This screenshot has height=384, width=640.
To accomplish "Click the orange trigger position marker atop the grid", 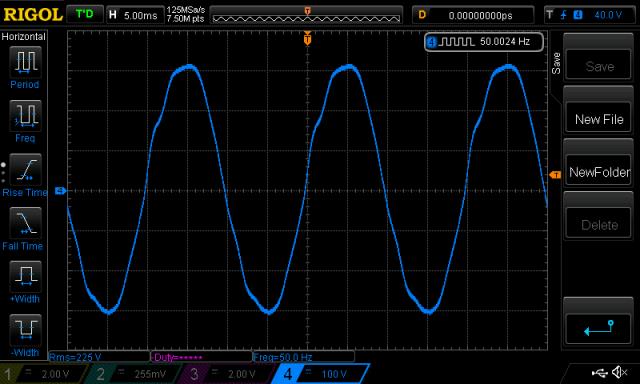I will coord(307,38).
